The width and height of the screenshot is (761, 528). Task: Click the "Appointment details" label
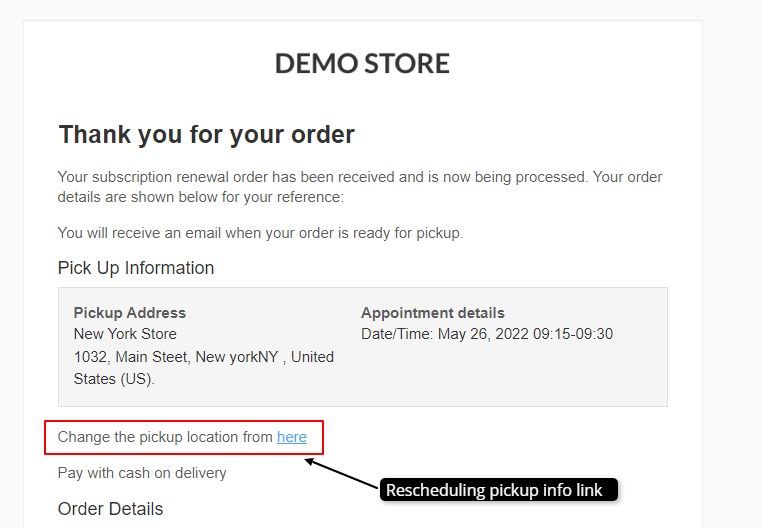pyautogui.click(x=433, y=313)
